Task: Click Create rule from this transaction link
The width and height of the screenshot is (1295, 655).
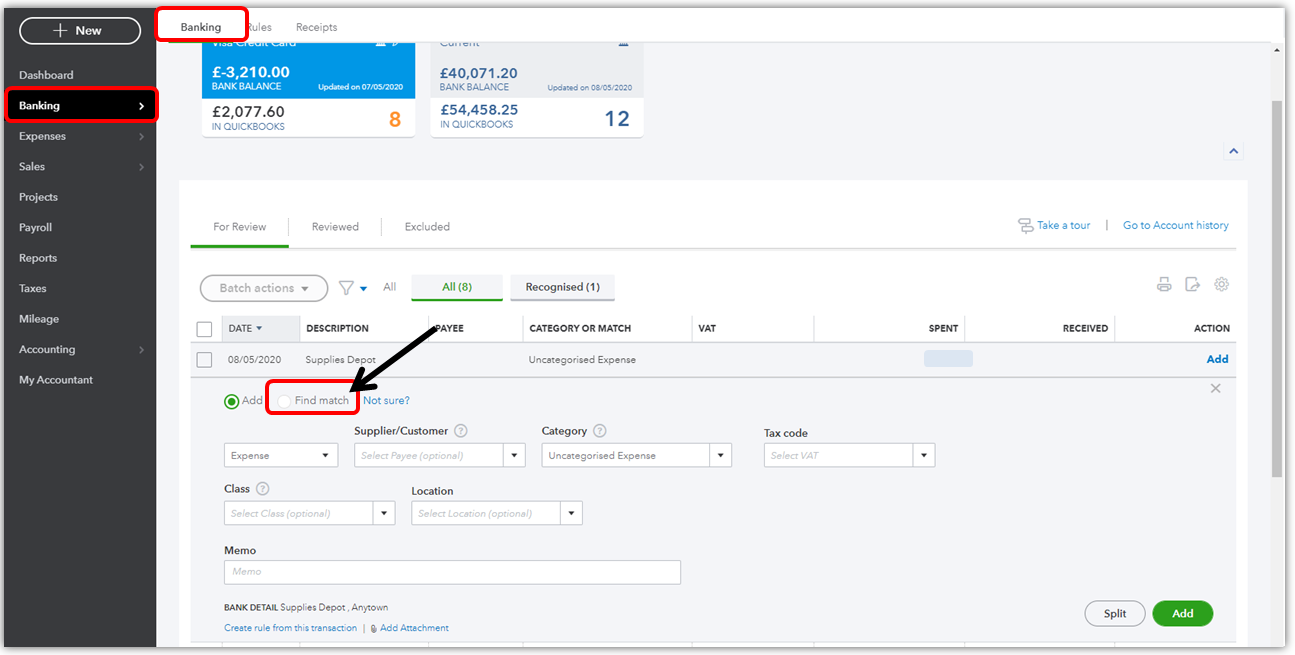Action: pos(290,628)
